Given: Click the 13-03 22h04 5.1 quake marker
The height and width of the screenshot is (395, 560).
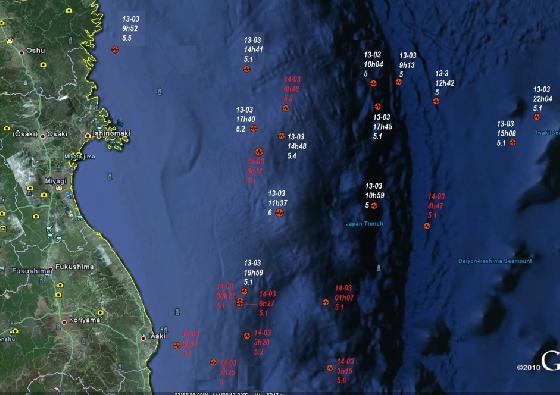Looking at the screenshot, I should click(x=537, y=117).
